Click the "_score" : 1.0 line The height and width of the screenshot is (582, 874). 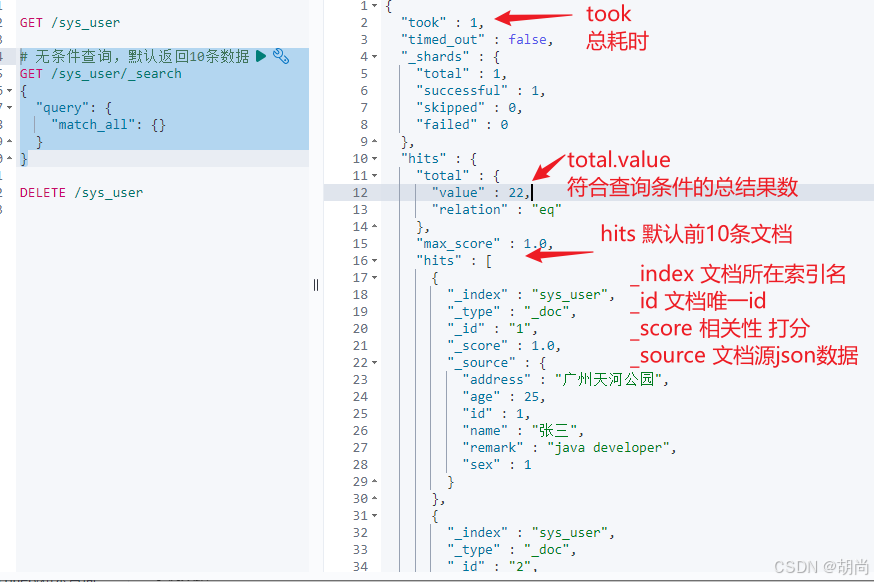(503, 346)
